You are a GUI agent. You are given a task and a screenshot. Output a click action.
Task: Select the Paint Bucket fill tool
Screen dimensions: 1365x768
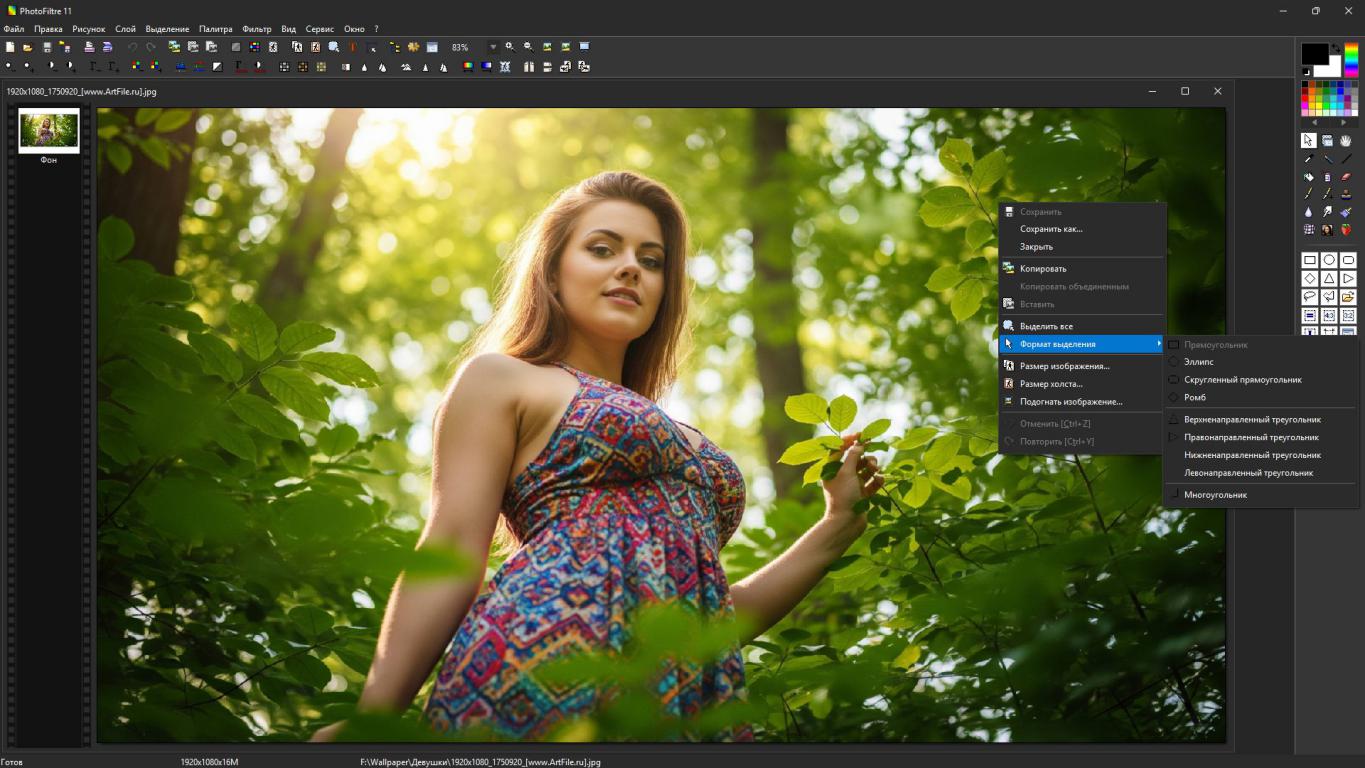pos(1309,177)
